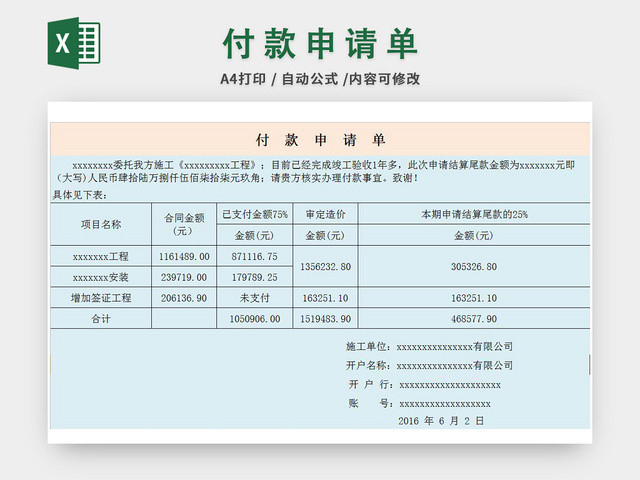
Task: Click the 未支付 cell
Action: (x=255, y=298)
